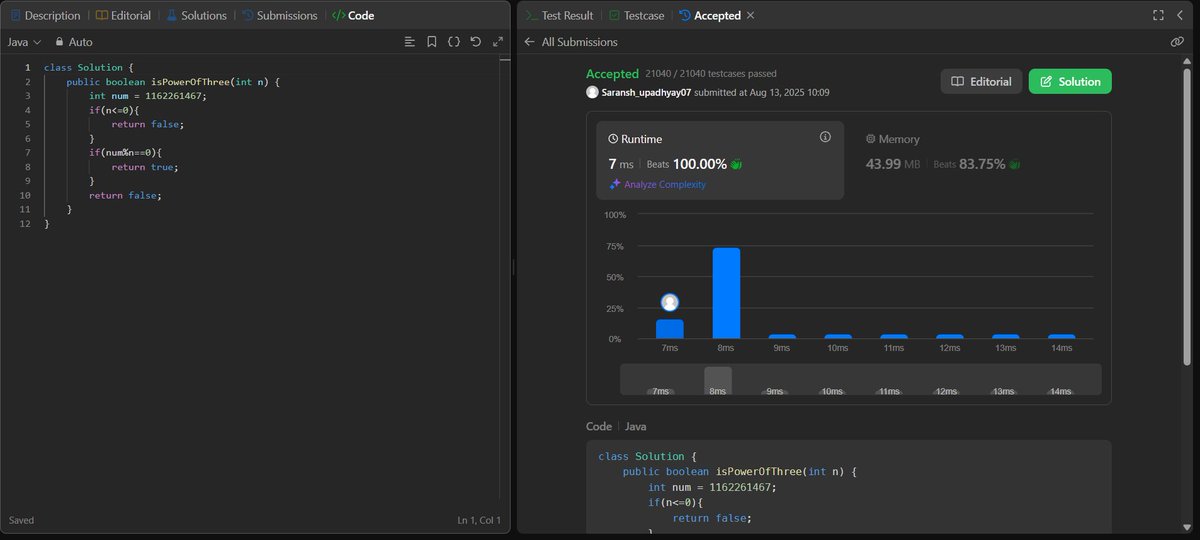Switch to the Editorial tab
Image resolution: width=1200 pixels, height=540 pixels.
tap(122, 16)
